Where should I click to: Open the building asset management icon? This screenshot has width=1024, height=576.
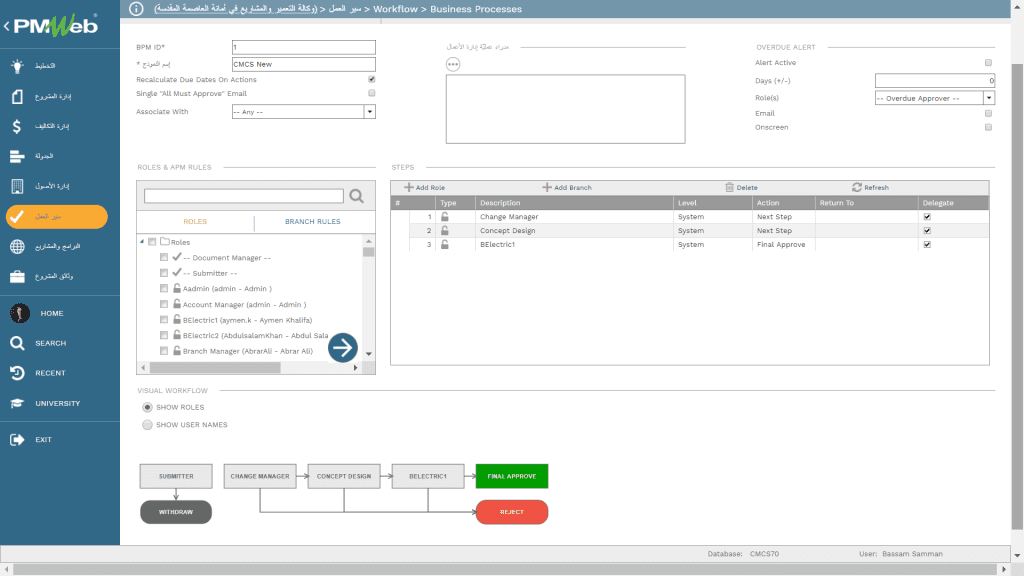(17, 186)
